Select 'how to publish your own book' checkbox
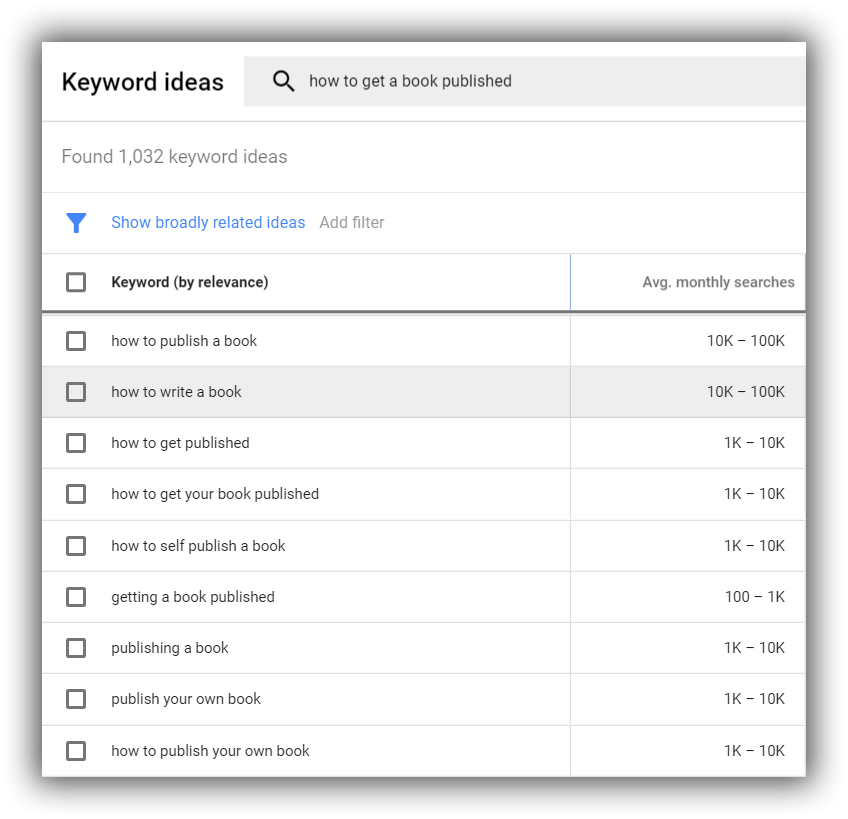The image size is (848, 819). point(76,751)
